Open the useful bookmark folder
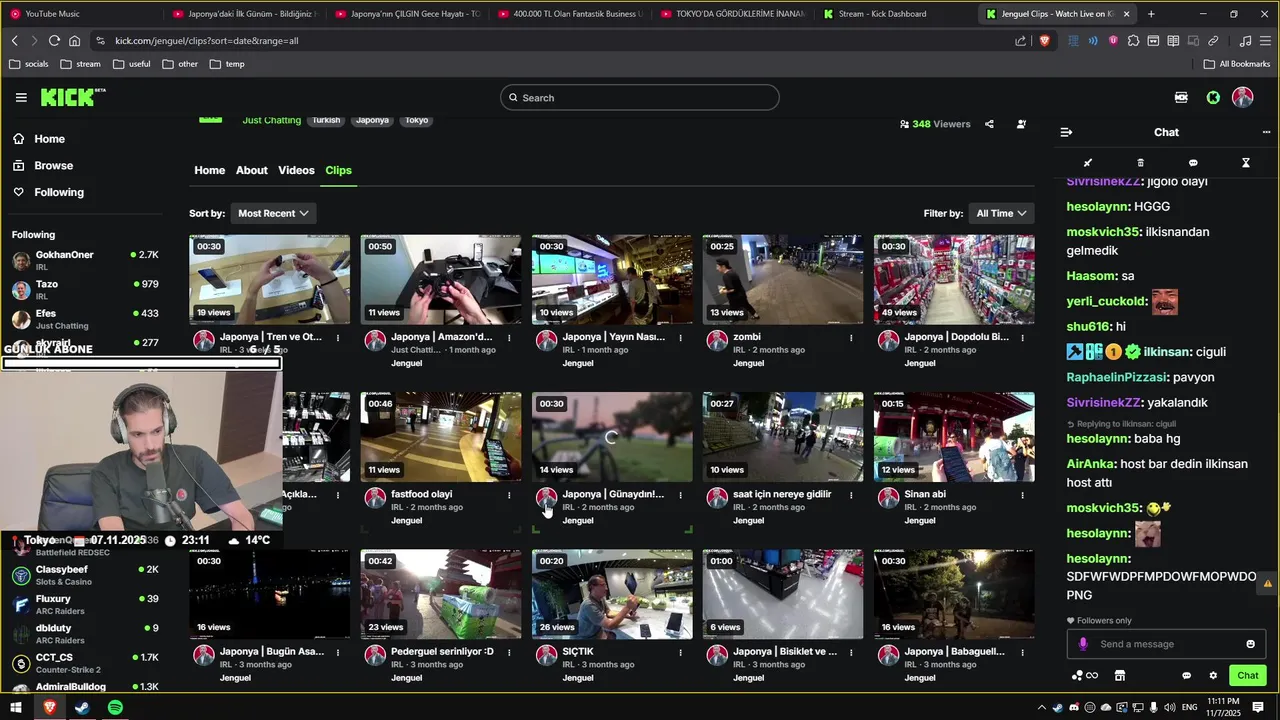The image size is (1280, 720). click(132, 64)
